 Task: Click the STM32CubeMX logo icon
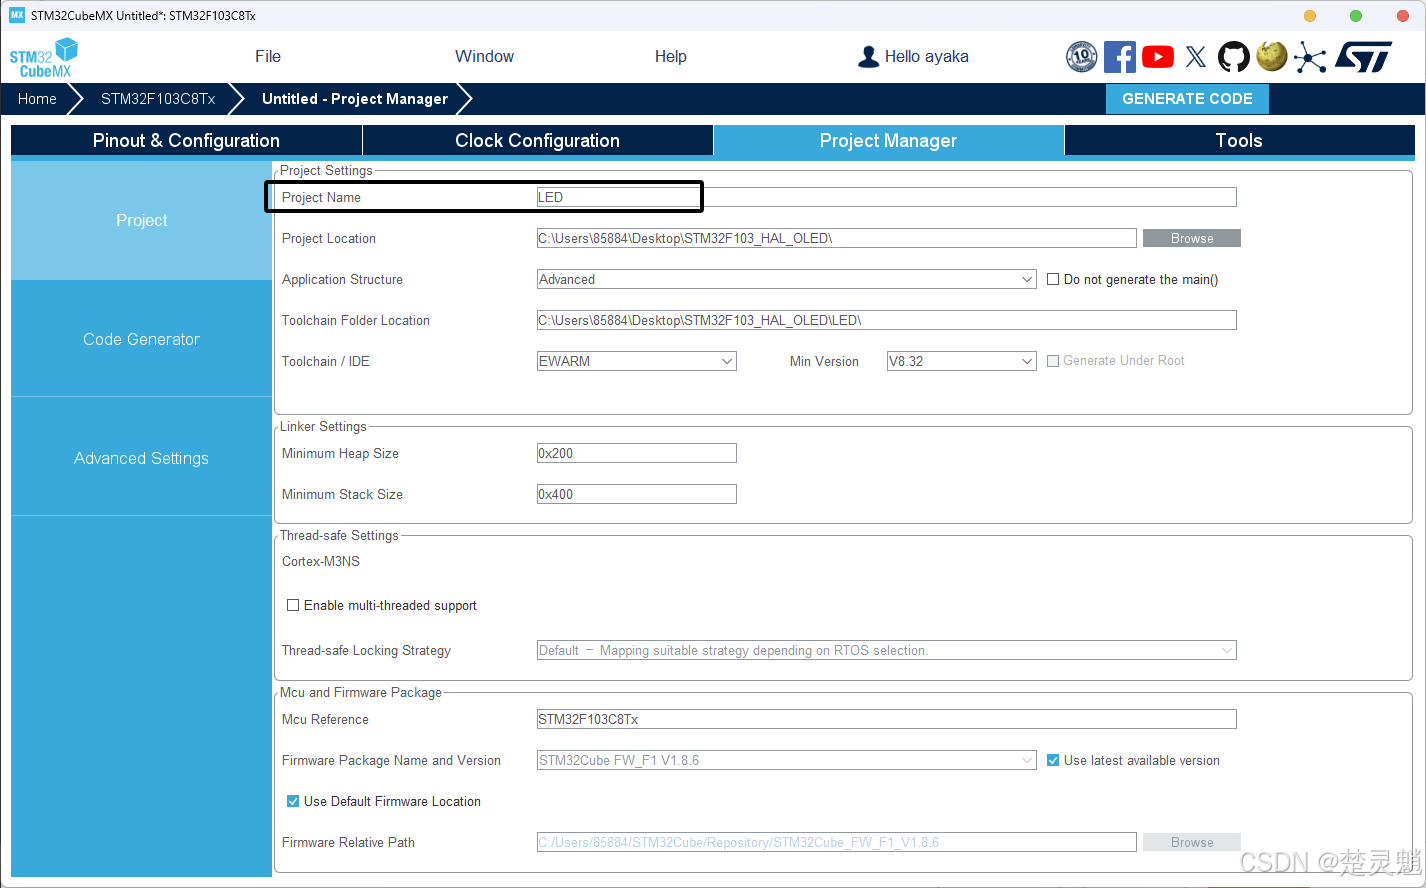(x=44, y=57)
